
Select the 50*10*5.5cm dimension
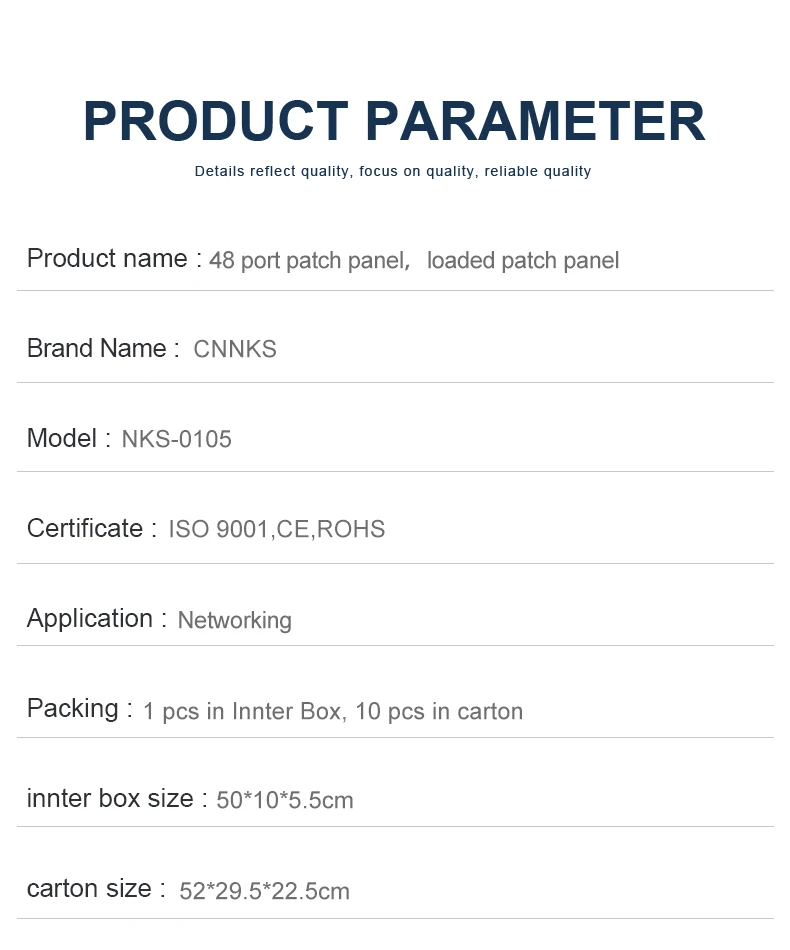tap(285, 800)
